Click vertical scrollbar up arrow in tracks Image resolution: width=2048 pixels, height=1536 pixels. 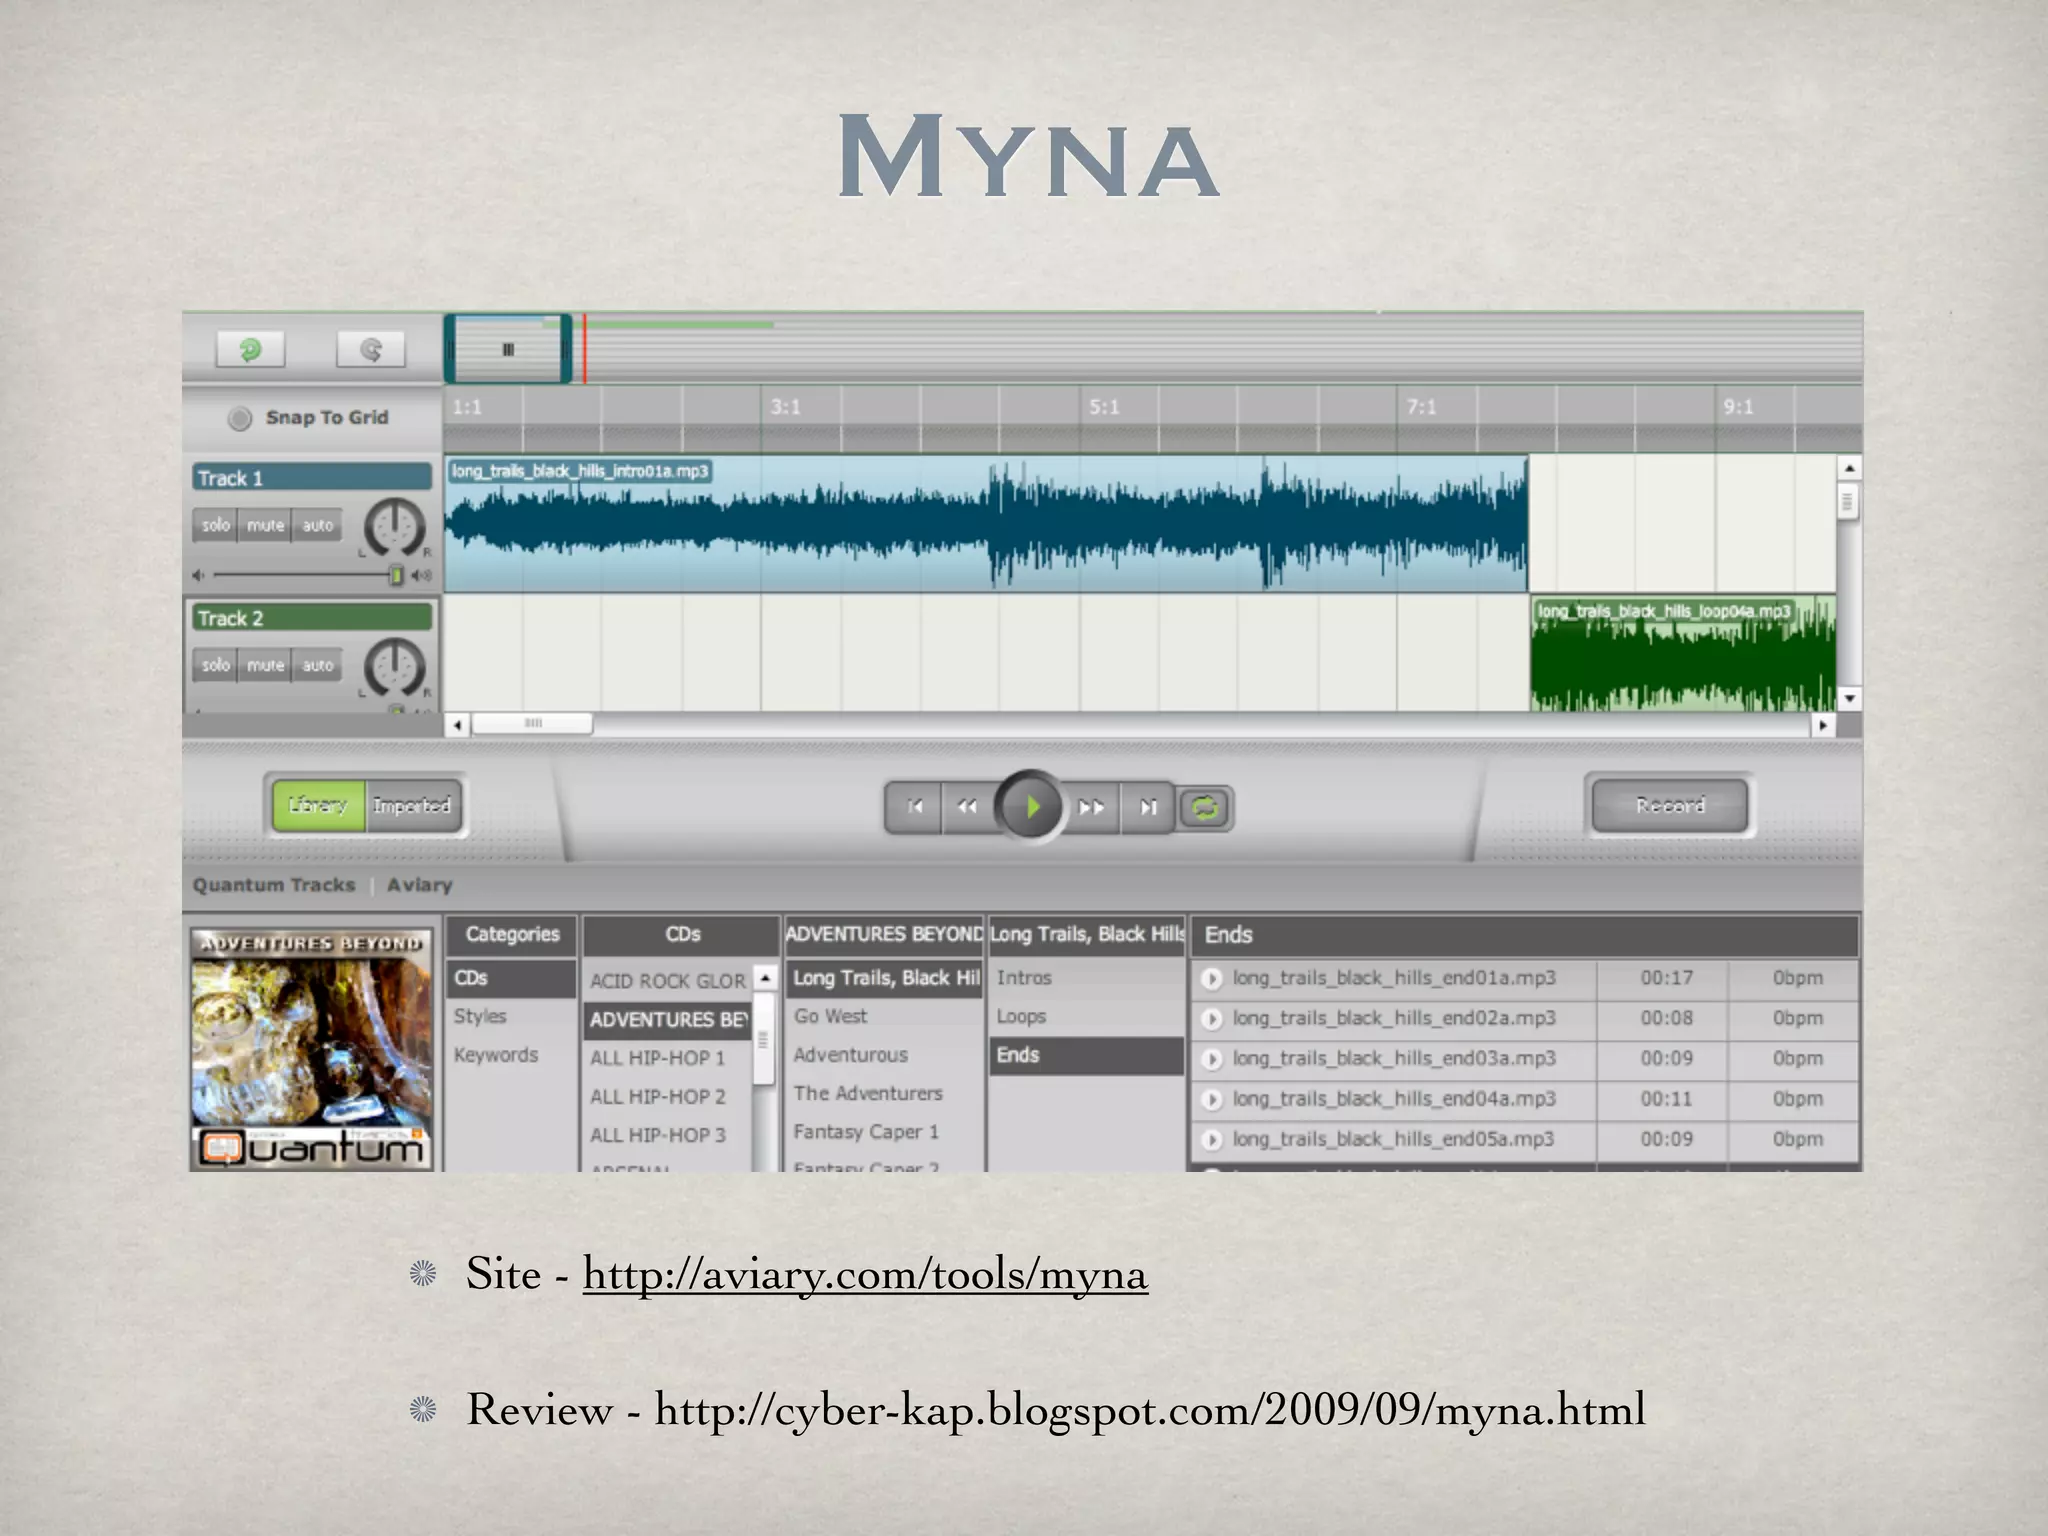coord(1849,468)
